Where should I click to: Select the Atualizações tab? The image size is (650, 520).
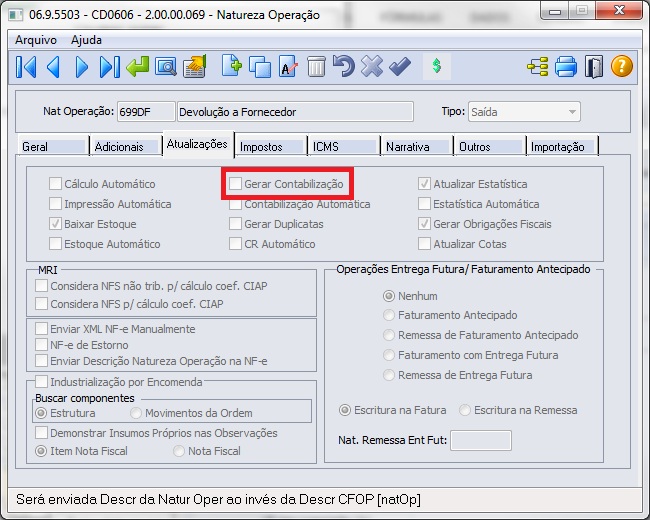click(x=198, y=144)
